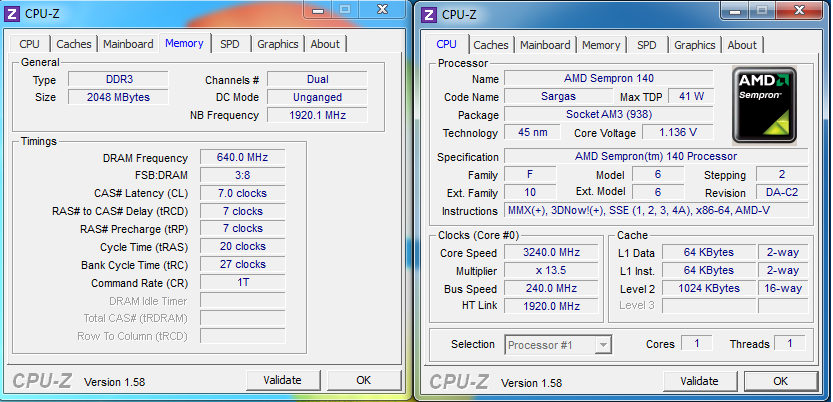Screen dimensions: 833x402
Task: Click the instructions list field
Action: pos(656,210)
